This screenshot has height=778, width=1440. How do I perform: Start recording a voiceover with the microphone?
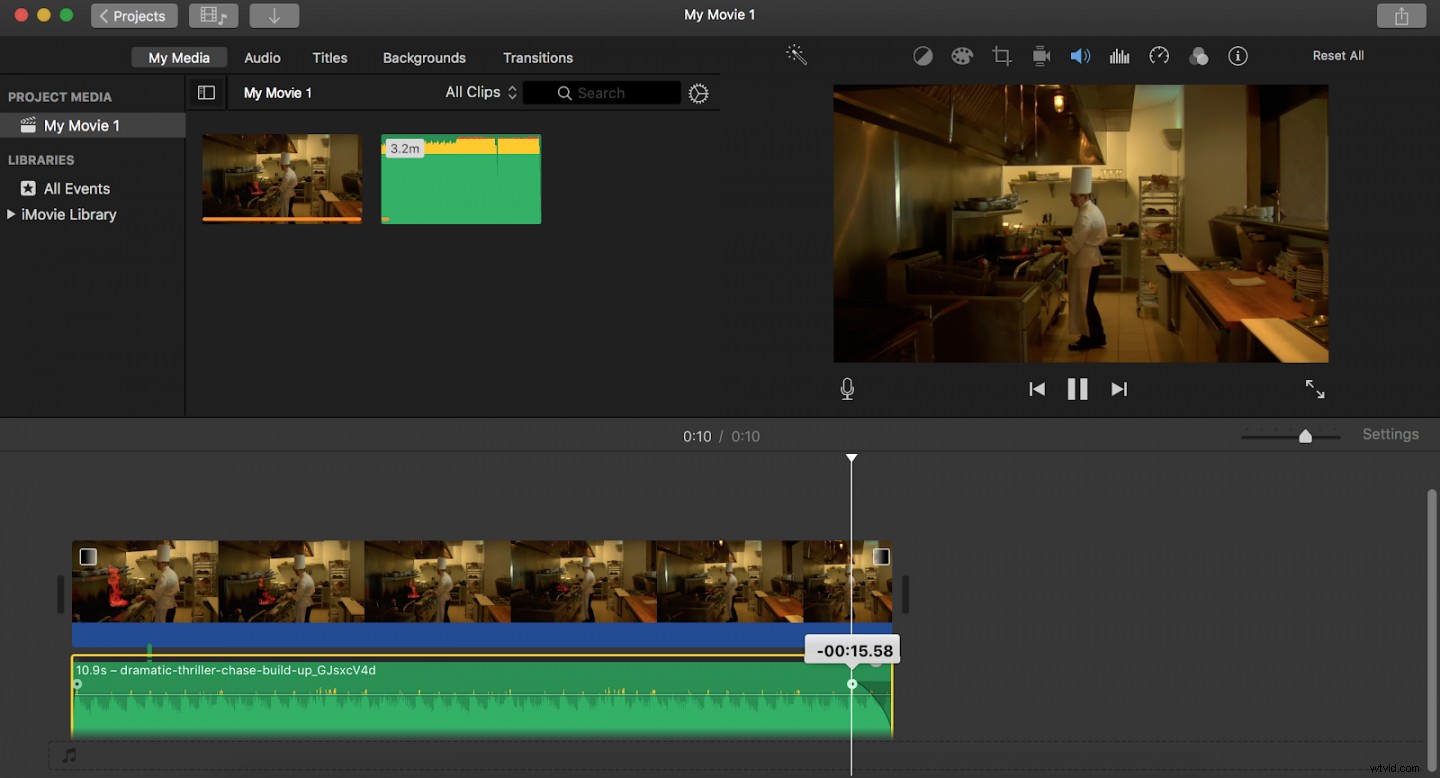pos(846,388)
